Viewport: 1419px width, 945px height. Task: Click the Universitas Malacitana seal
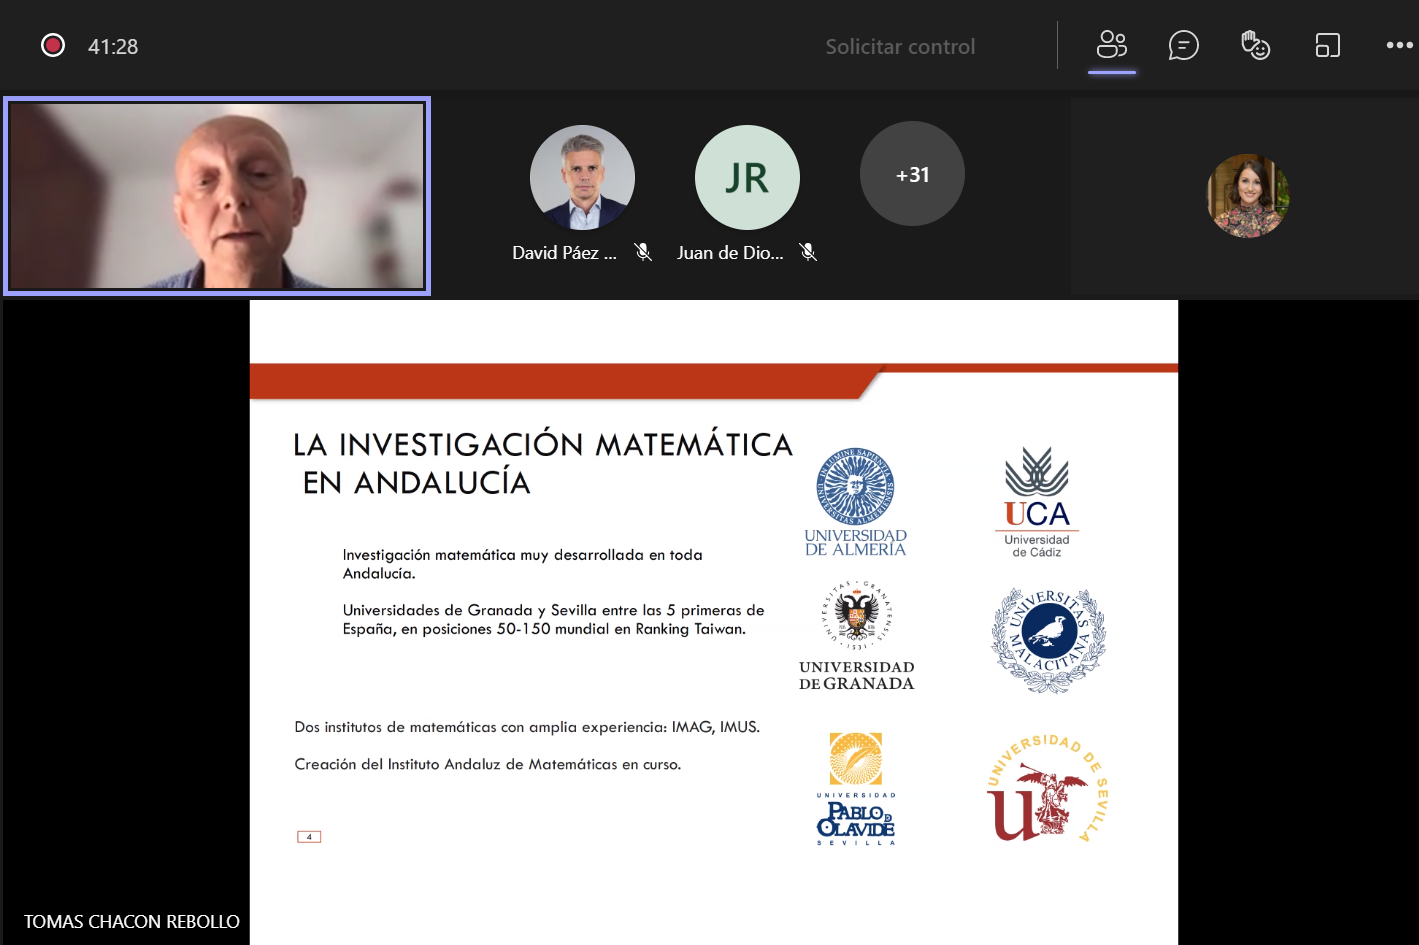[x=1048, y=640]
